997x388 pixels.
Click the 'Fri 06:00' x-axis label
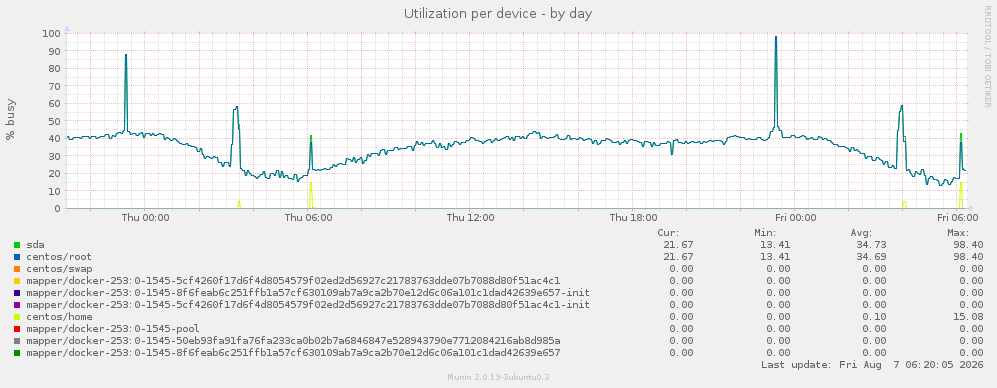pyautogui.click(x=958, y=218)
